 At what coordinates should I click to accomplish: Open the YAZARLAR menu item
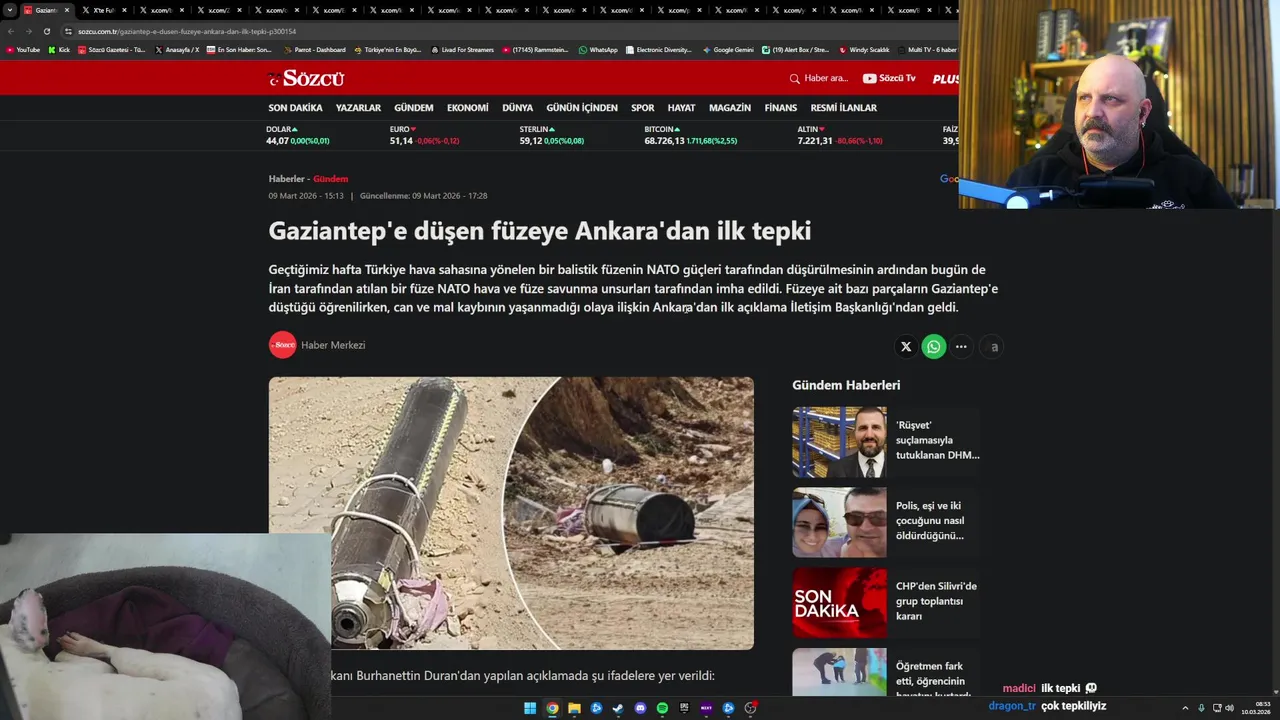(x=358, y=108)
